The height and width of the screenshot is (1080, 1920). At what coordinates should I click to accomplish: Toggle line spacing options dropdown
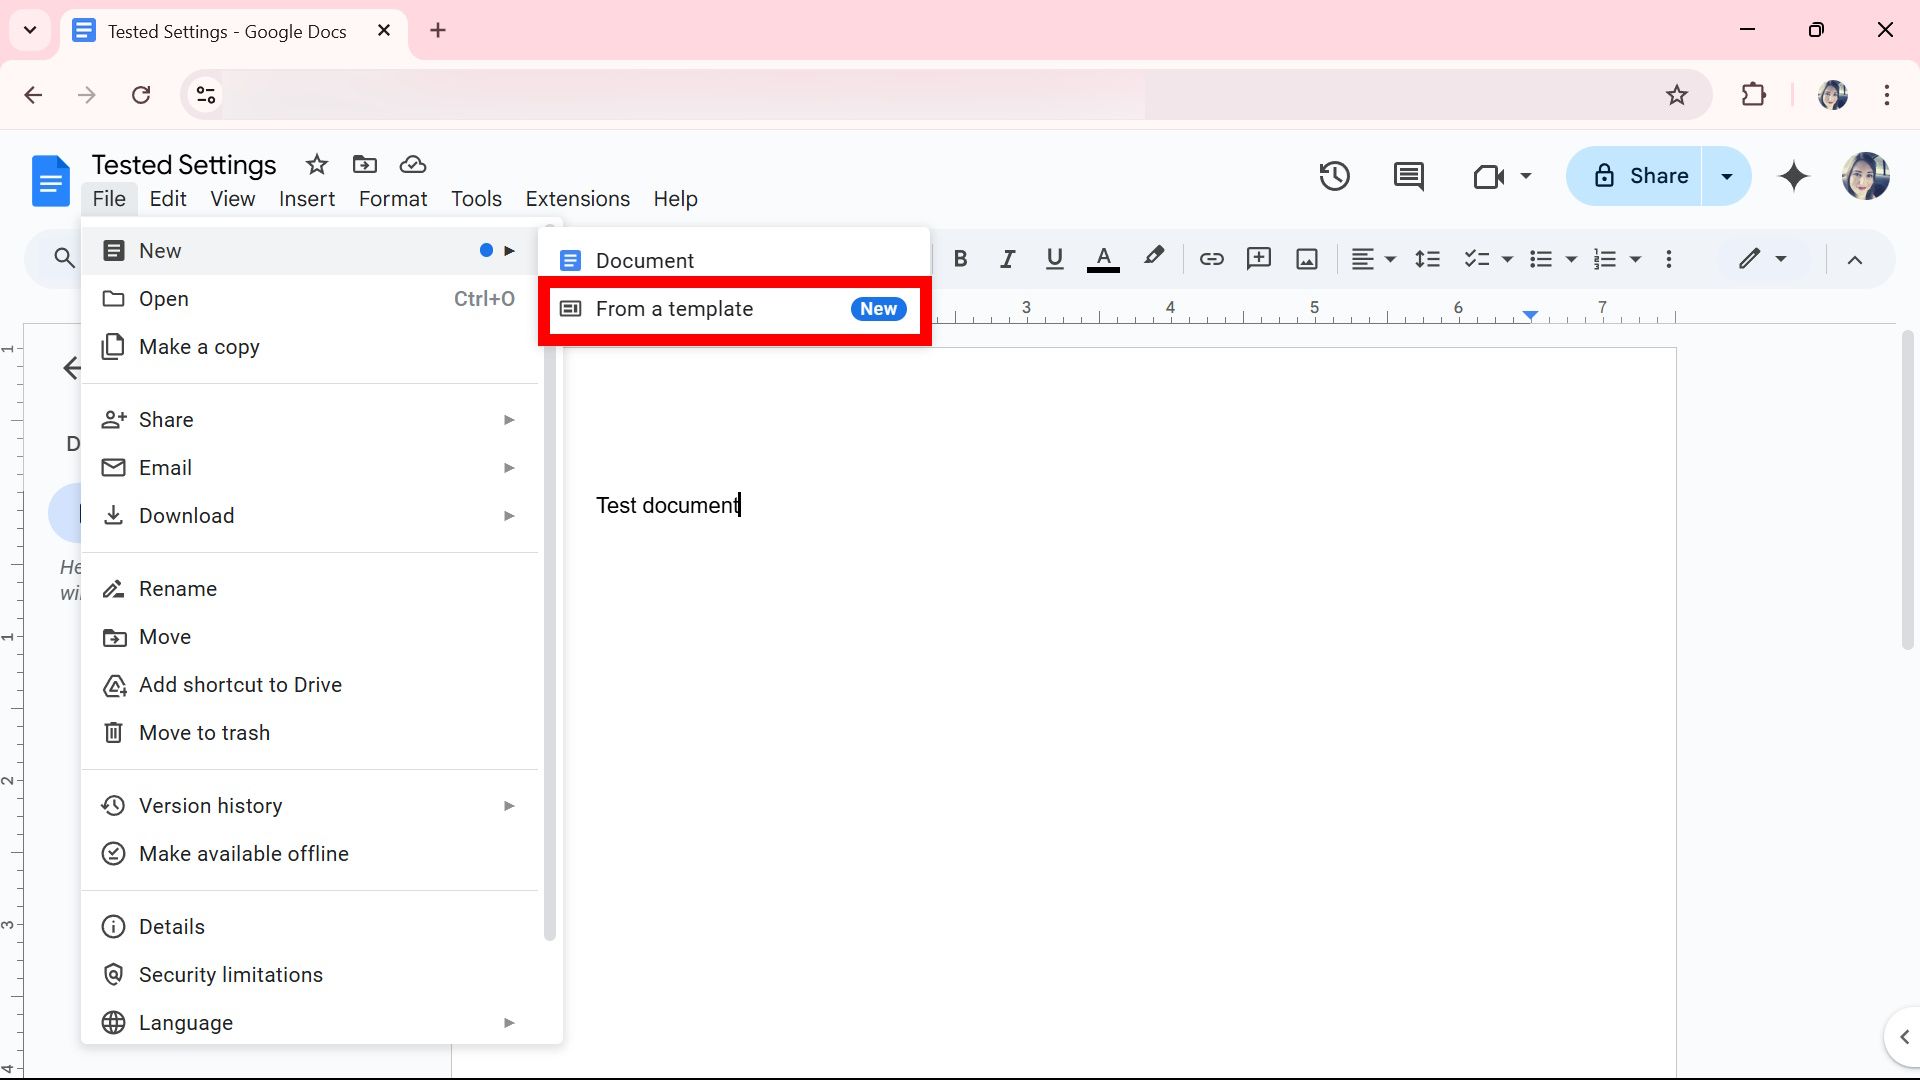[x=1427, y=258]
